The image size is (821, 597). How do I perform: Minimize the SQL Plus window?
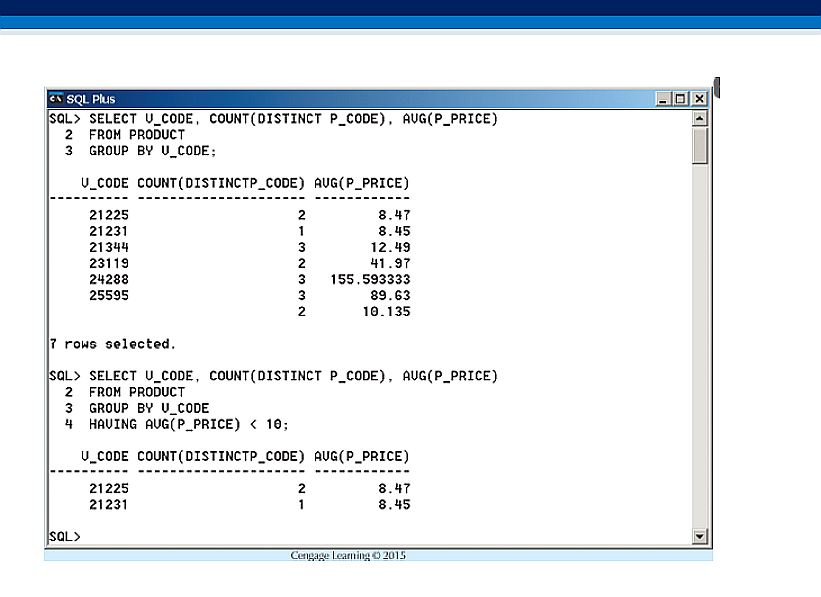point(664,99)
